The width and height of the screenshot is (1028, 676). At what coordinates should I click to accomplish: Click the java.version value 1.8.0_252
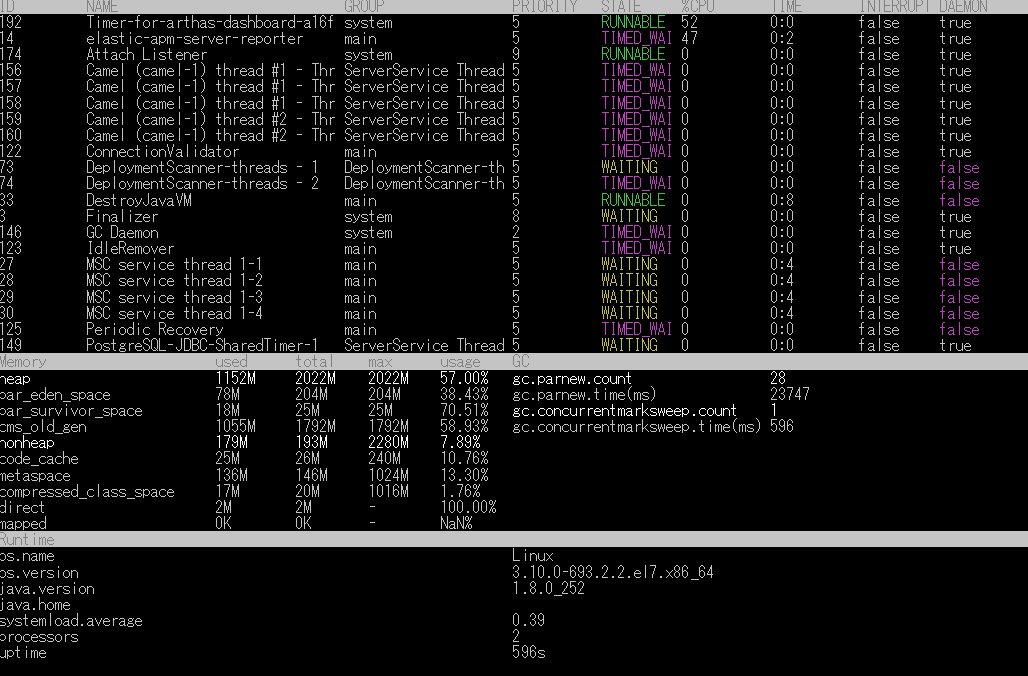pos(548,588)
